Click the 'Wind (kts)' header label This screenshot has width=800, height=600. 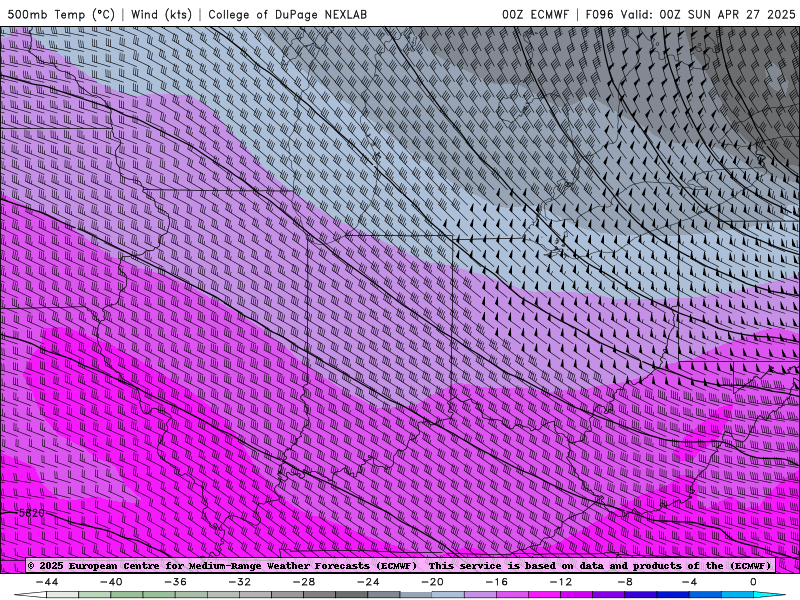click(161, 15)
